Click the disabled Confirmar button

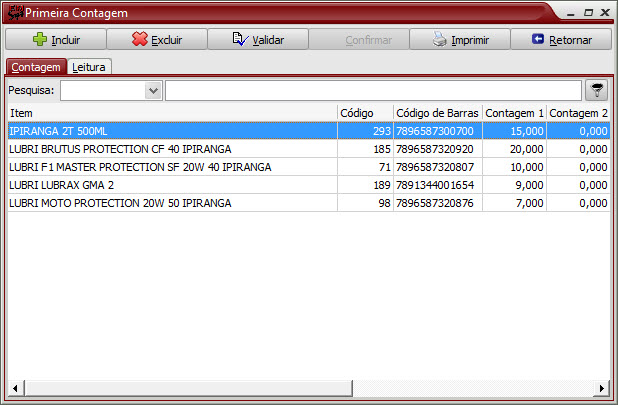(x=359, y=39)
